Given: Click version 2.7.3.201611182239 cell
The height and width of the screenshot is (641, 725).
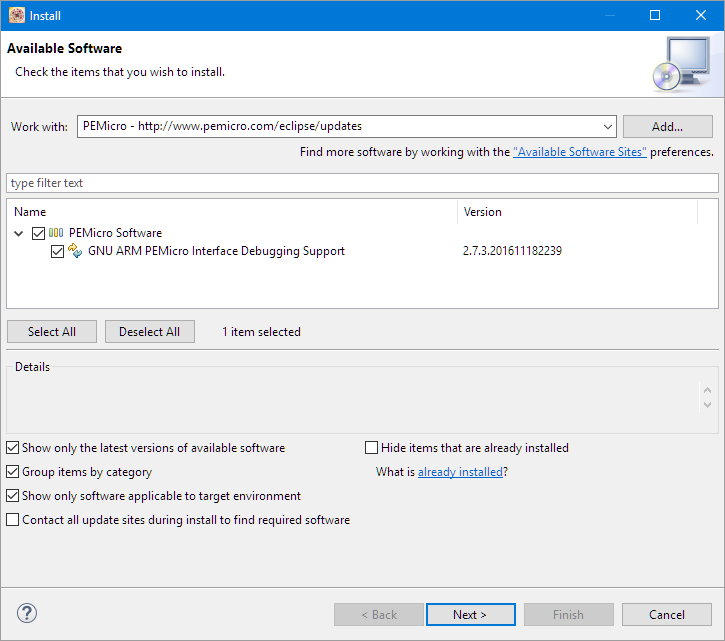Looking at the screenshot, I should tap(512, 251).
